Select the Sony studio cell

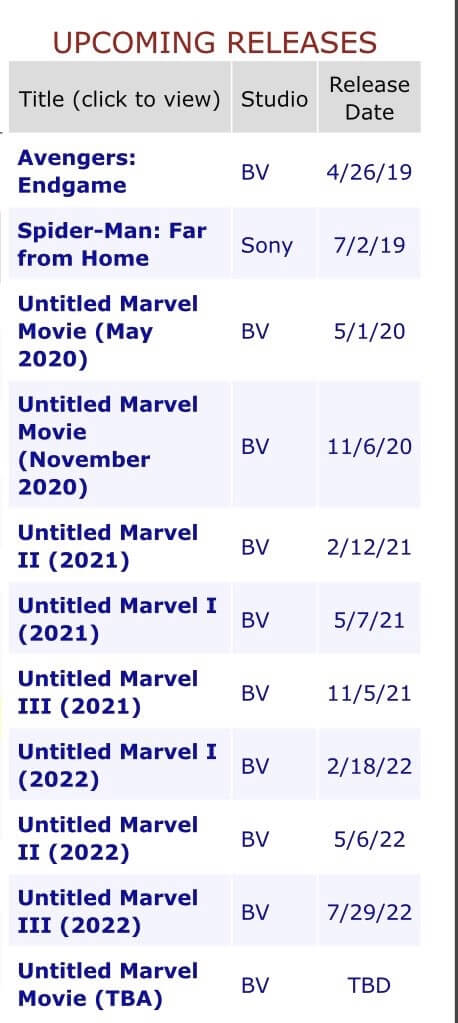[x=267, y=246]
